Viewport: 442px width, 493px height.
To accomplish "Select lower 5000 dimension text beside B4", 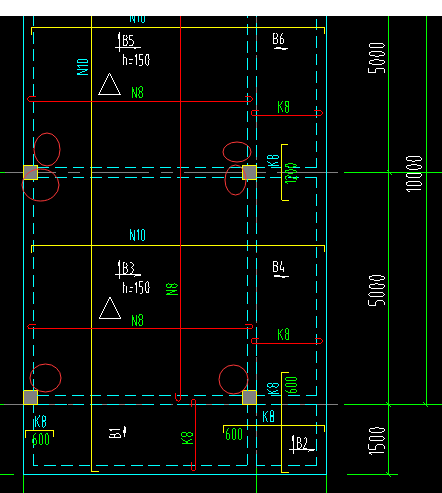I will tap(377, 290).
